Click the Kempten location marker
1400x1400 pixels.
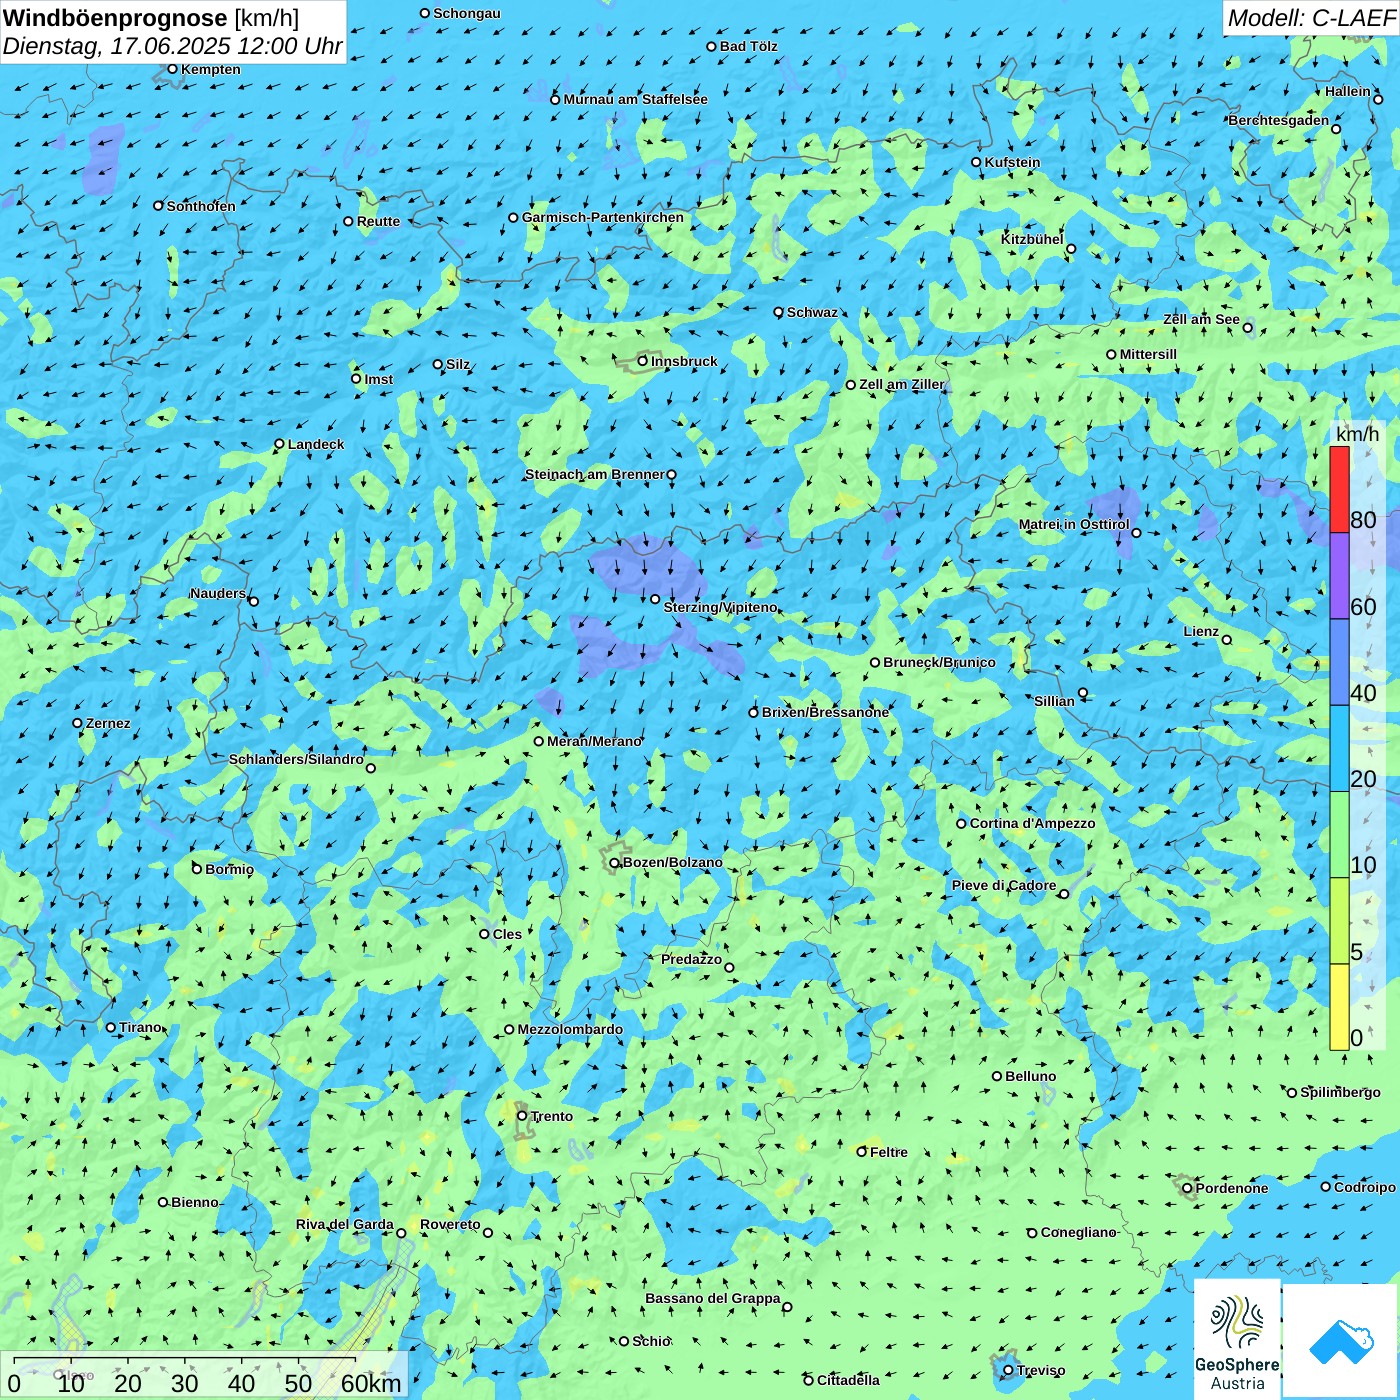click(x=173, y=69)
